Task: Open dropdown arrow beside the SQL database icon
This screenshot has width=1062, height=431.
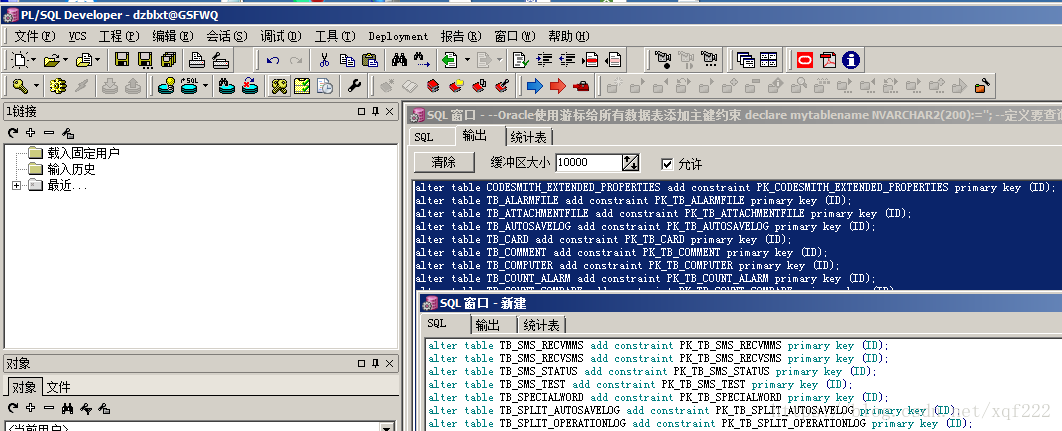Action: pos(206,85)
